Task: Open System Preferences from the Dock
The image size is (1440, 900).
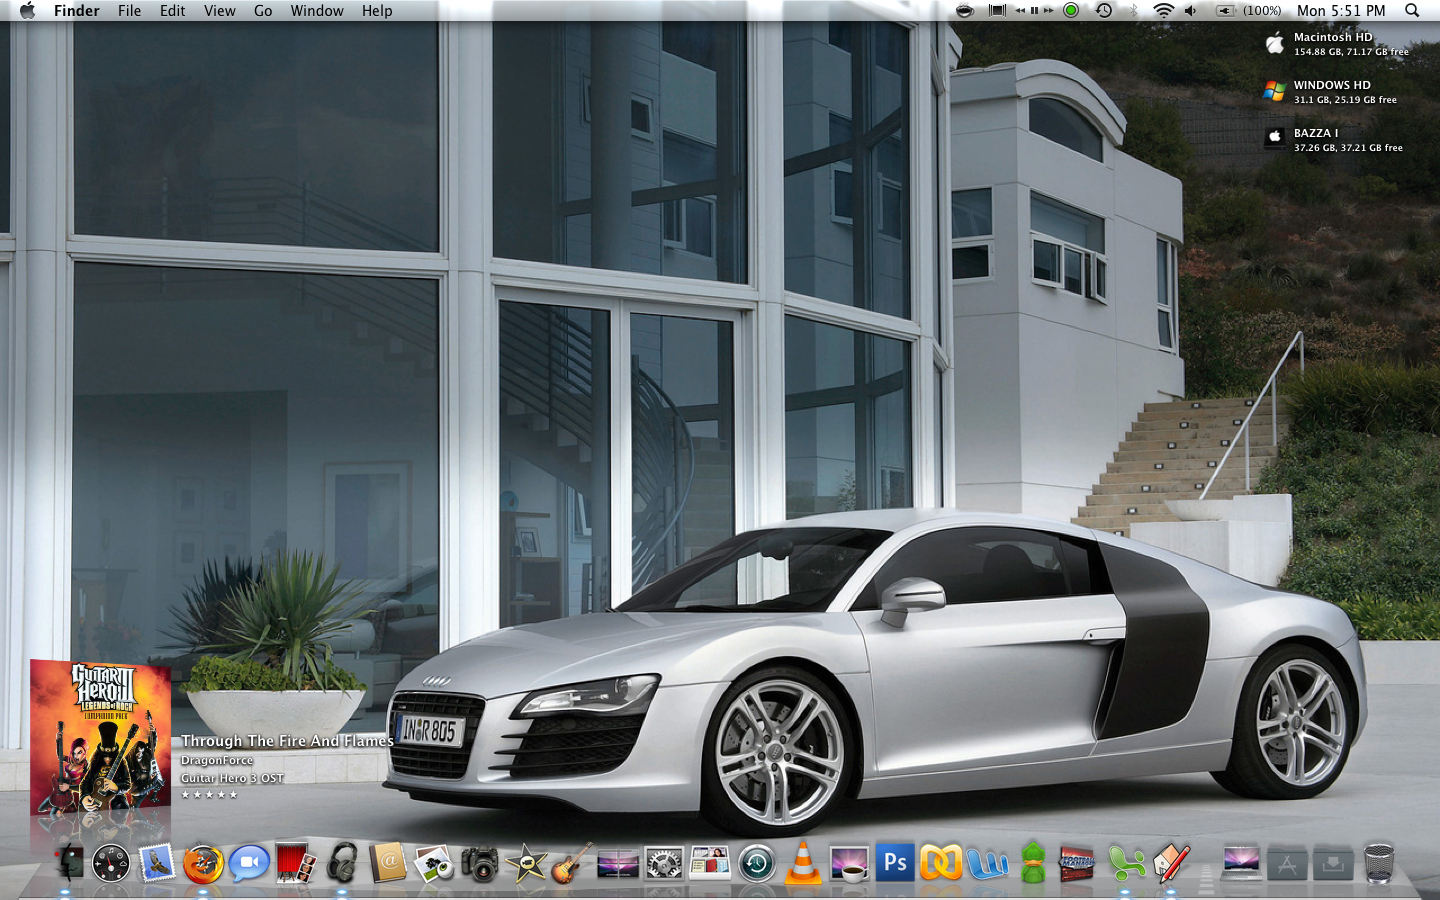Action: (x=664, y=863)
